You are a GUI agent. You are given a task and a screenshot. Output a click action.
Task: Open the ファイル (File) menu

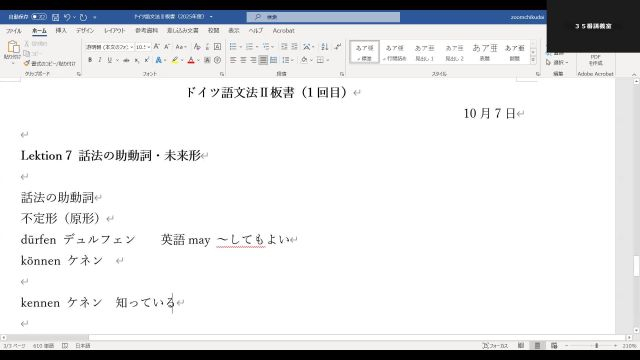click(x=13, y=31)
